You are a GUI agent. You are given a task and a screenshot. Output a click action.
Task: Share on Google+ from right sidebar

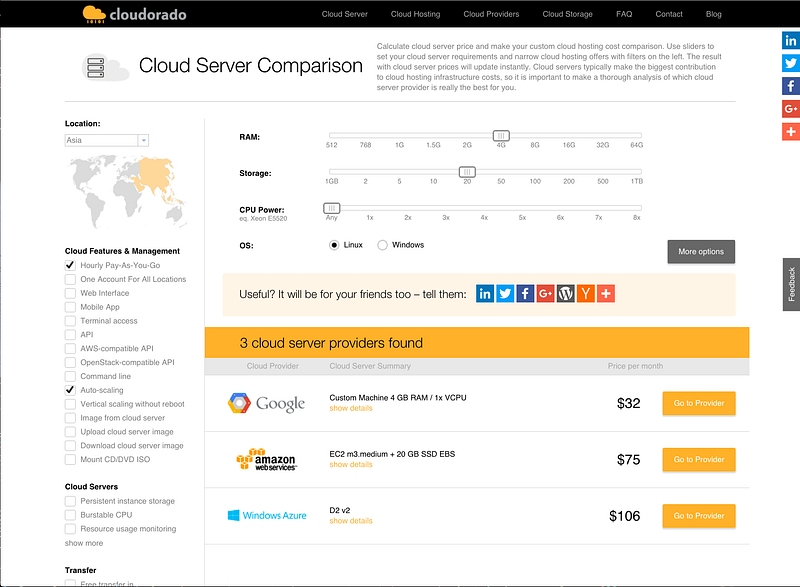790,109
